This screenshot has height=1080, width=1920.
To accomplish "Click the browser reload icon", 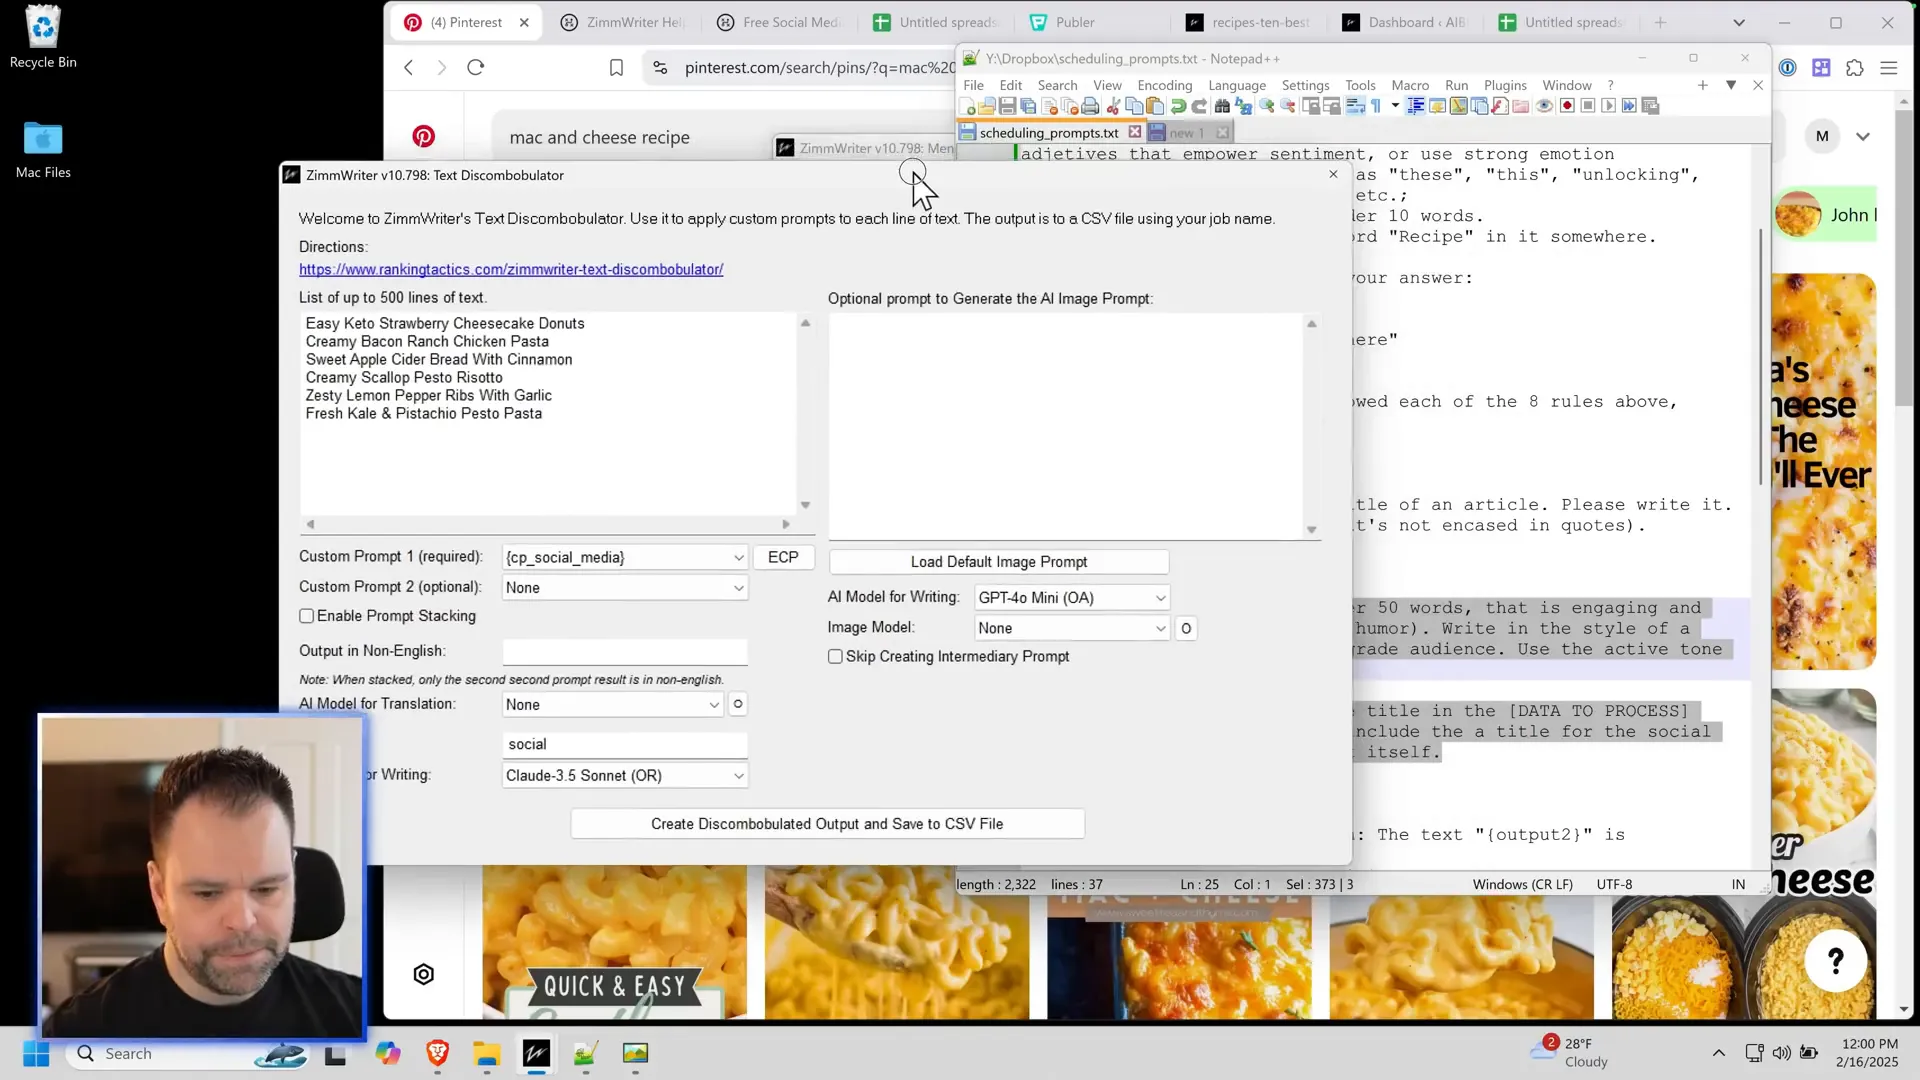I will (476, 67).
